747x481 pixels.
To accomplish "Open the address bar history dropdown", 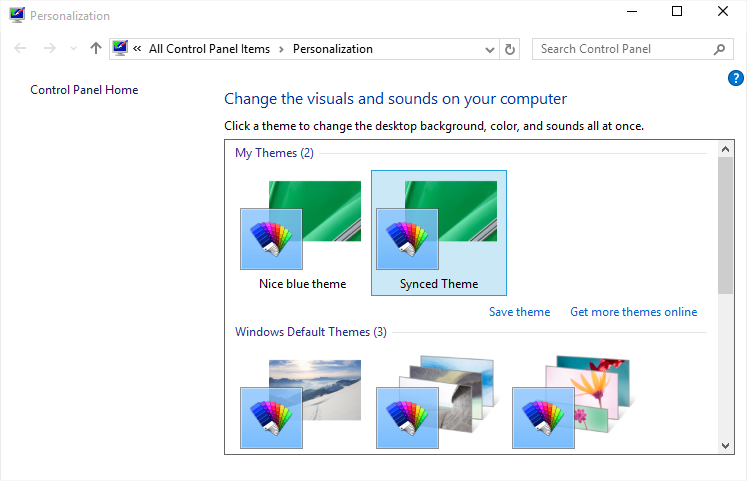I will (489, 49).
